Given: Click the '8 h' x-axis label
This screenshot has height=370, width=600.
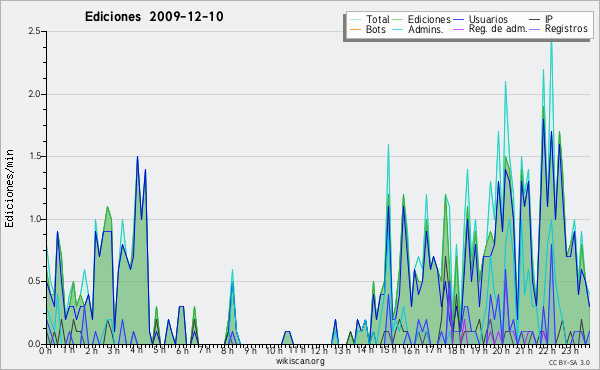Looking at the screenshot, I should click(227, 351).
